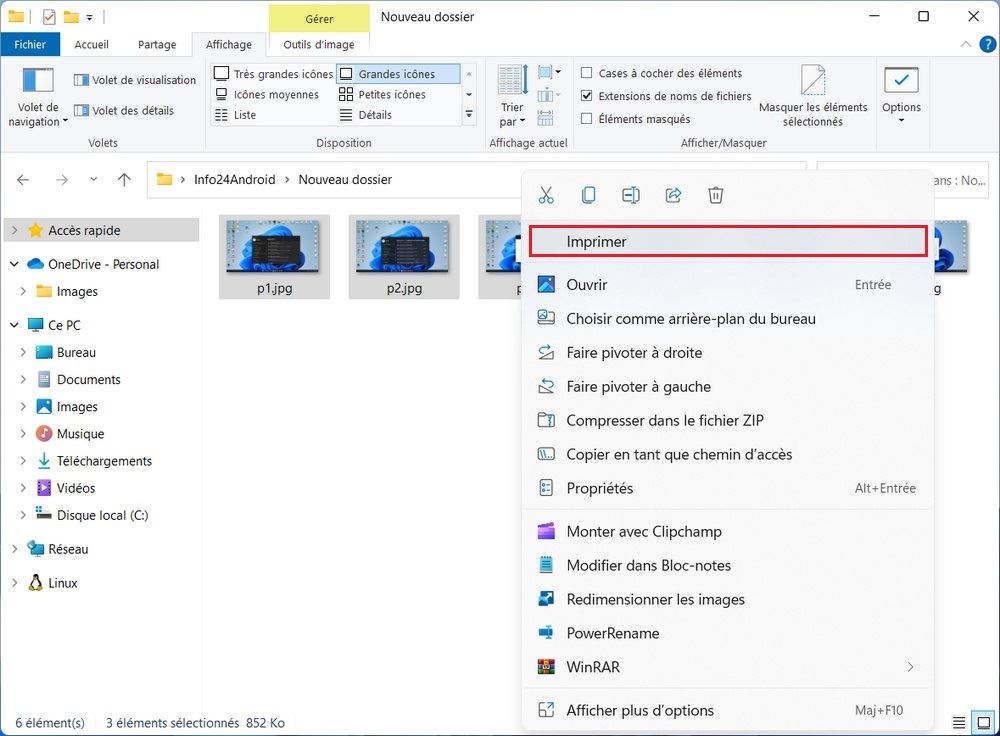Click the Up arrow navigation icon

click(124, 180)
